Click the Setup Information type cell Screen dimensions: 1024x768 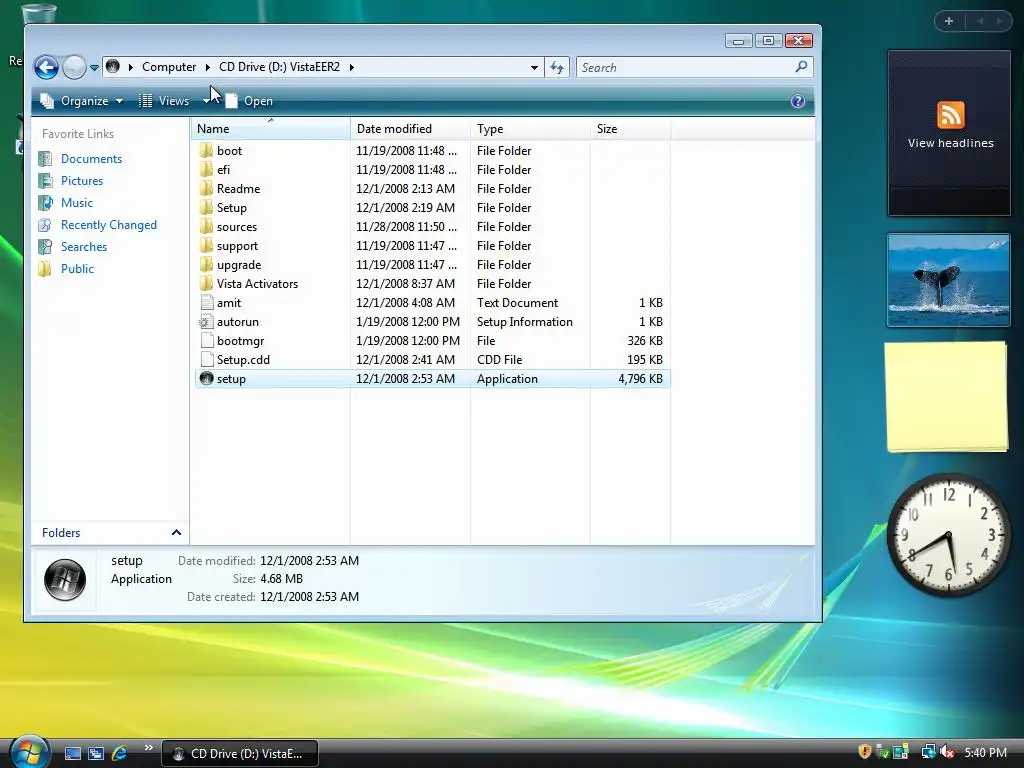coord(524,322)
